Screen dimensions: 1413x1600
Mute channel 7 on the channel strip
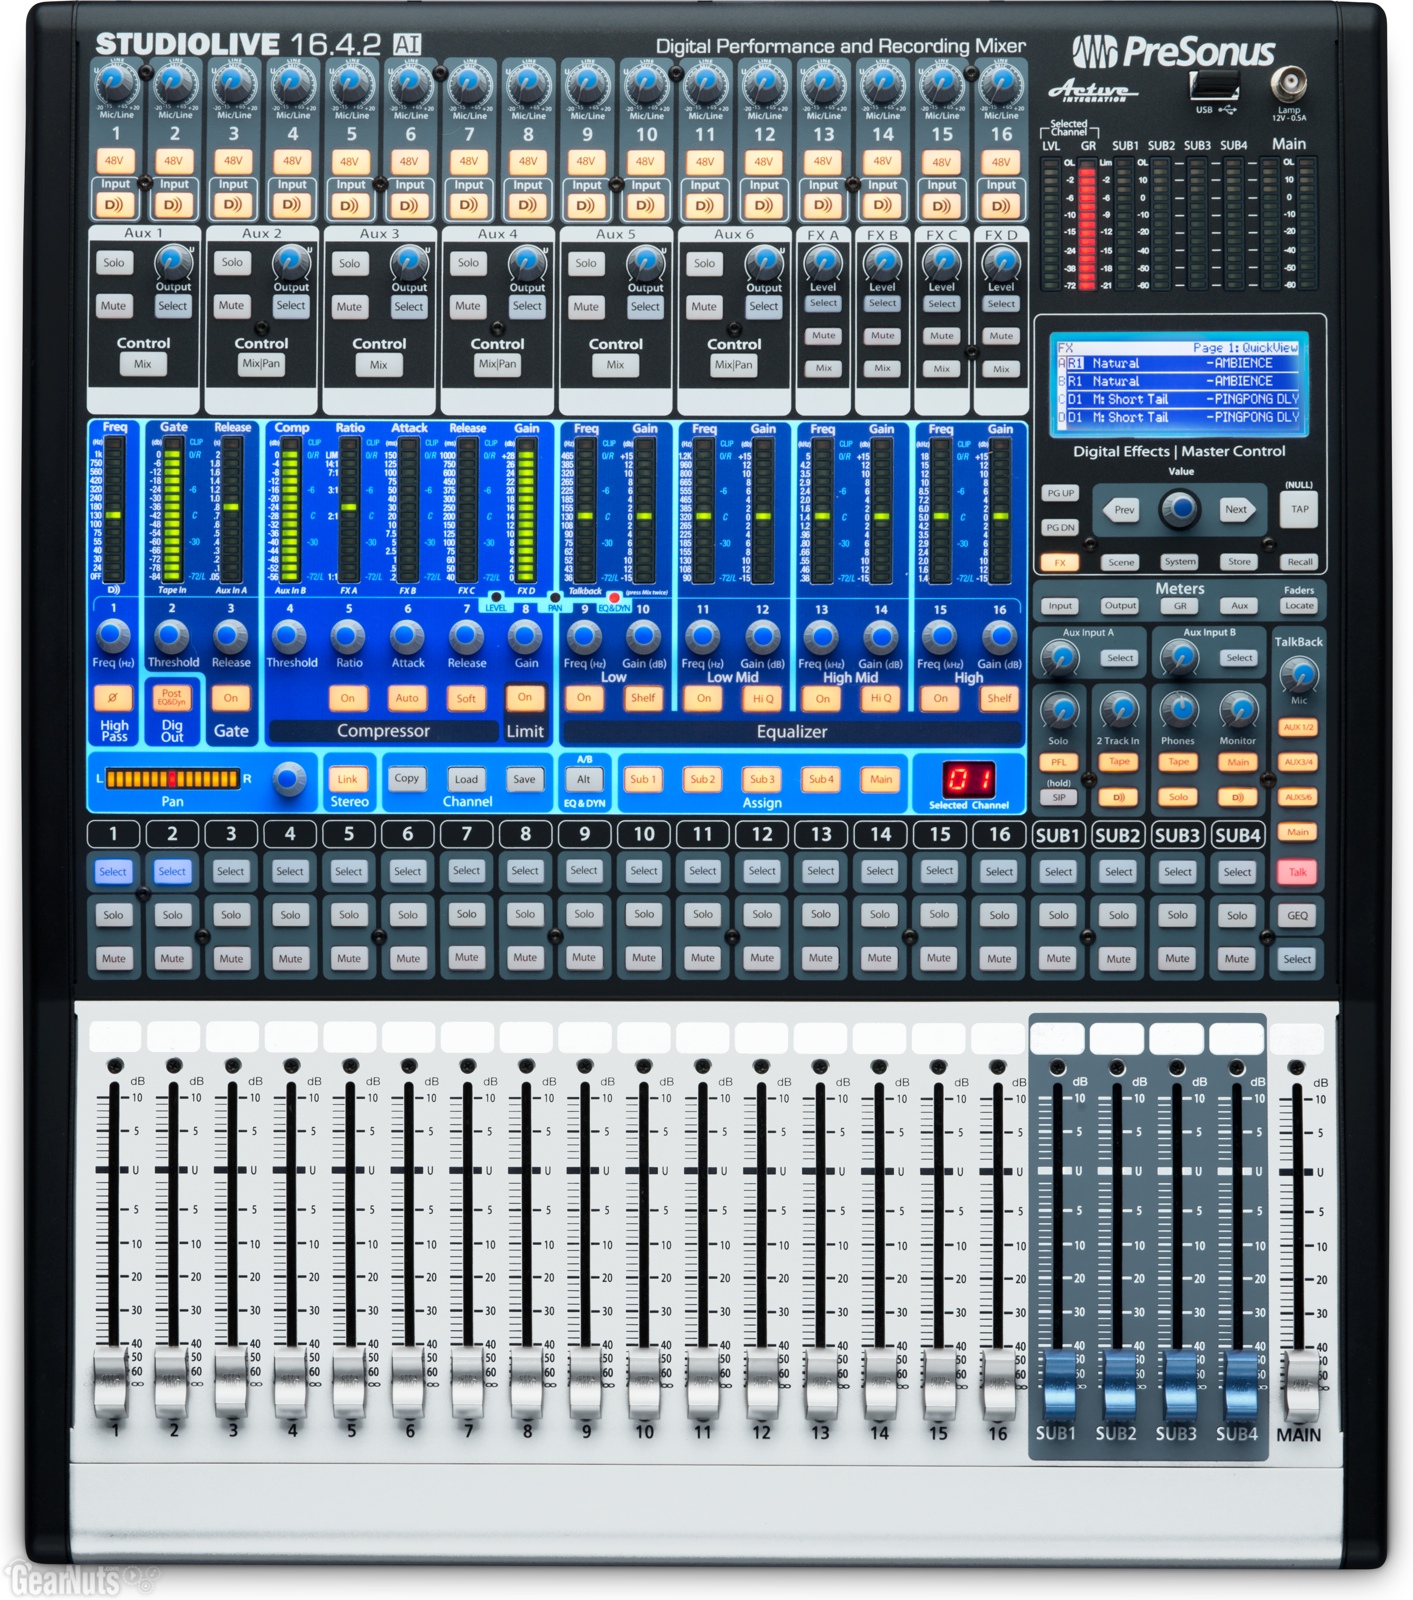pyautogui.click(x=467, y=958)
